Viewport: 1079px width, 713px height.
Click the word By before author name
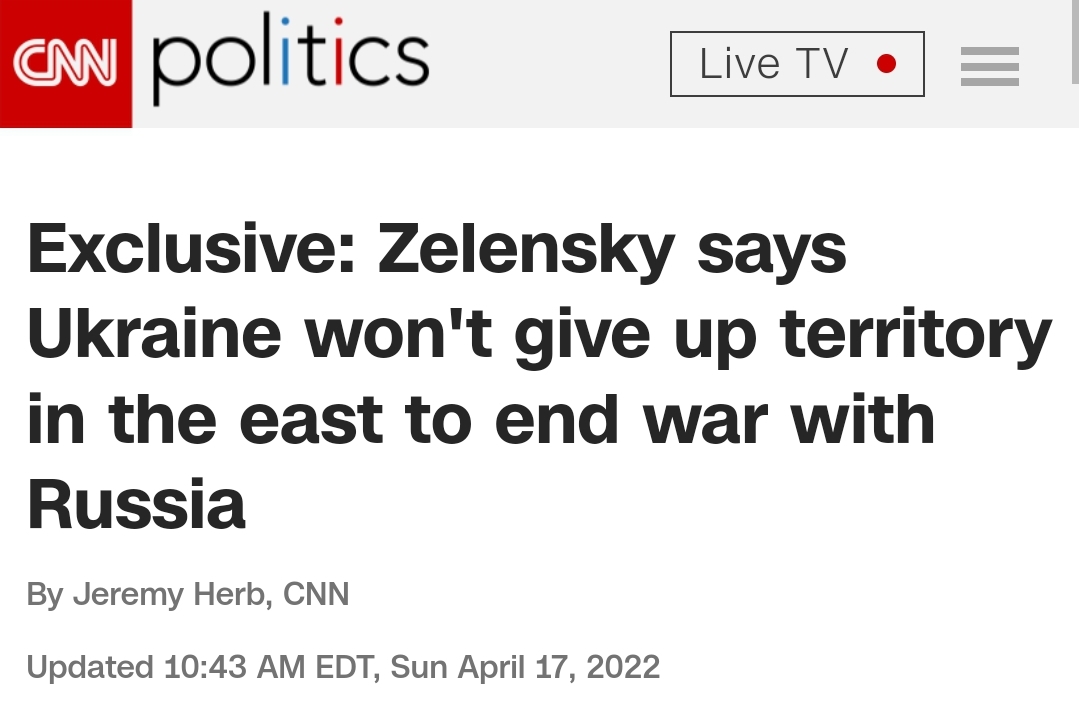[45, 595]
